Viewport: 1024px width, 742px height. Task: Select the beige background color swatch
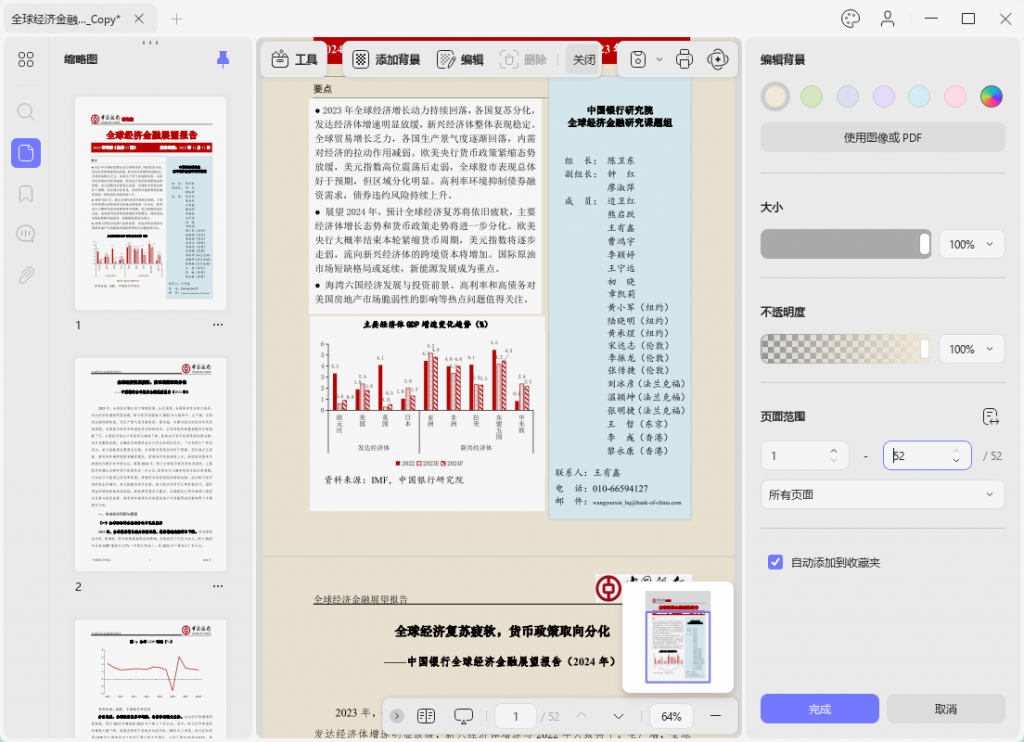[775, 97]
